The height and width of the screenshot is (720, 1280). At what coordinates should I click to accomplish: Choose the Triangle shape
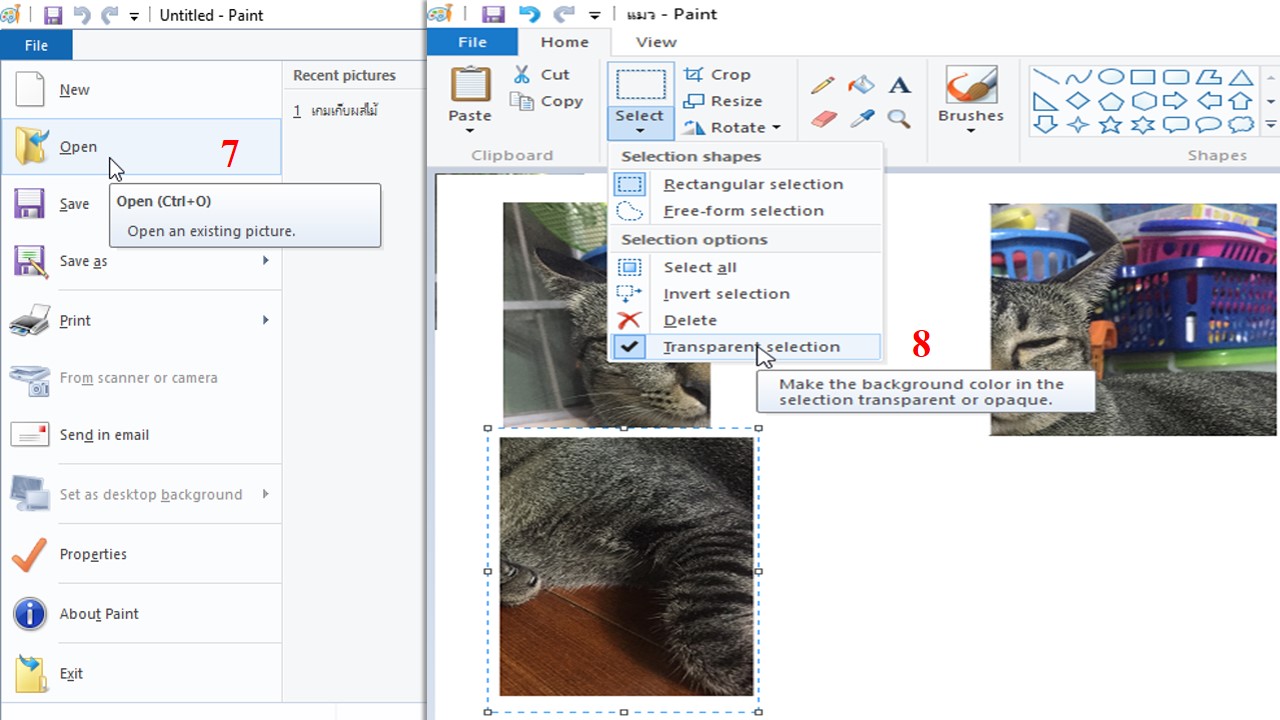click(1241, 77)
